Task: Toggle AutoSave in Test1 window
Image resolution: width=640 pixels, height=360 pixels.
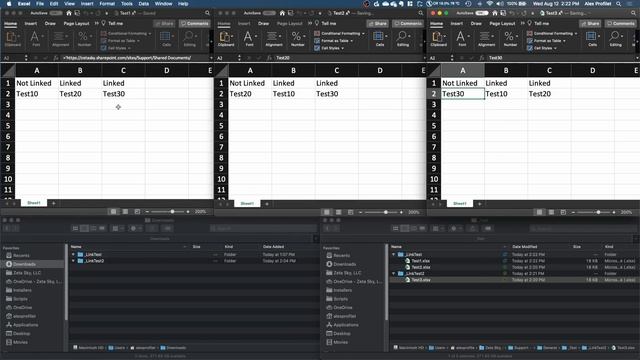Action: point(56,13)
